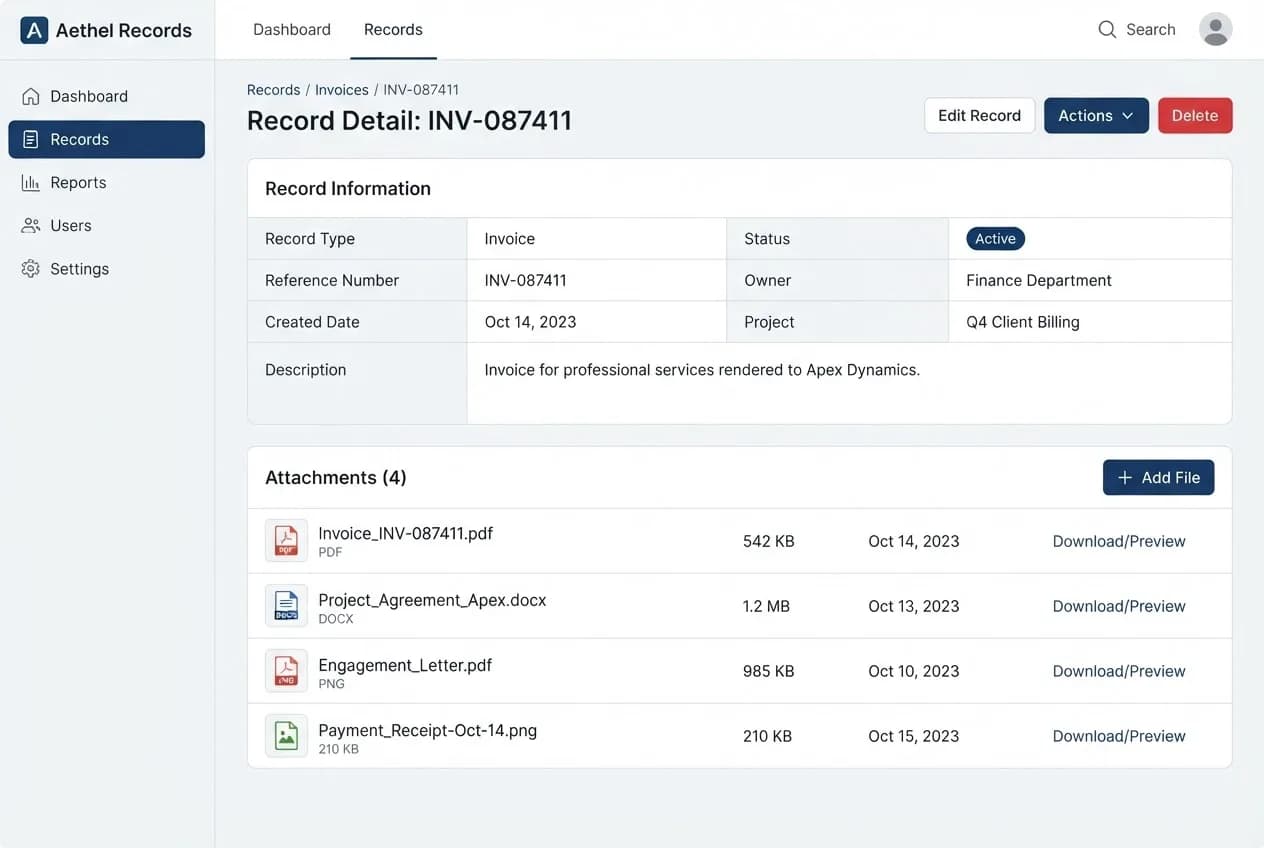Click the Finance Department owner value
1264x848 pixels.
tap(1039, 281)
